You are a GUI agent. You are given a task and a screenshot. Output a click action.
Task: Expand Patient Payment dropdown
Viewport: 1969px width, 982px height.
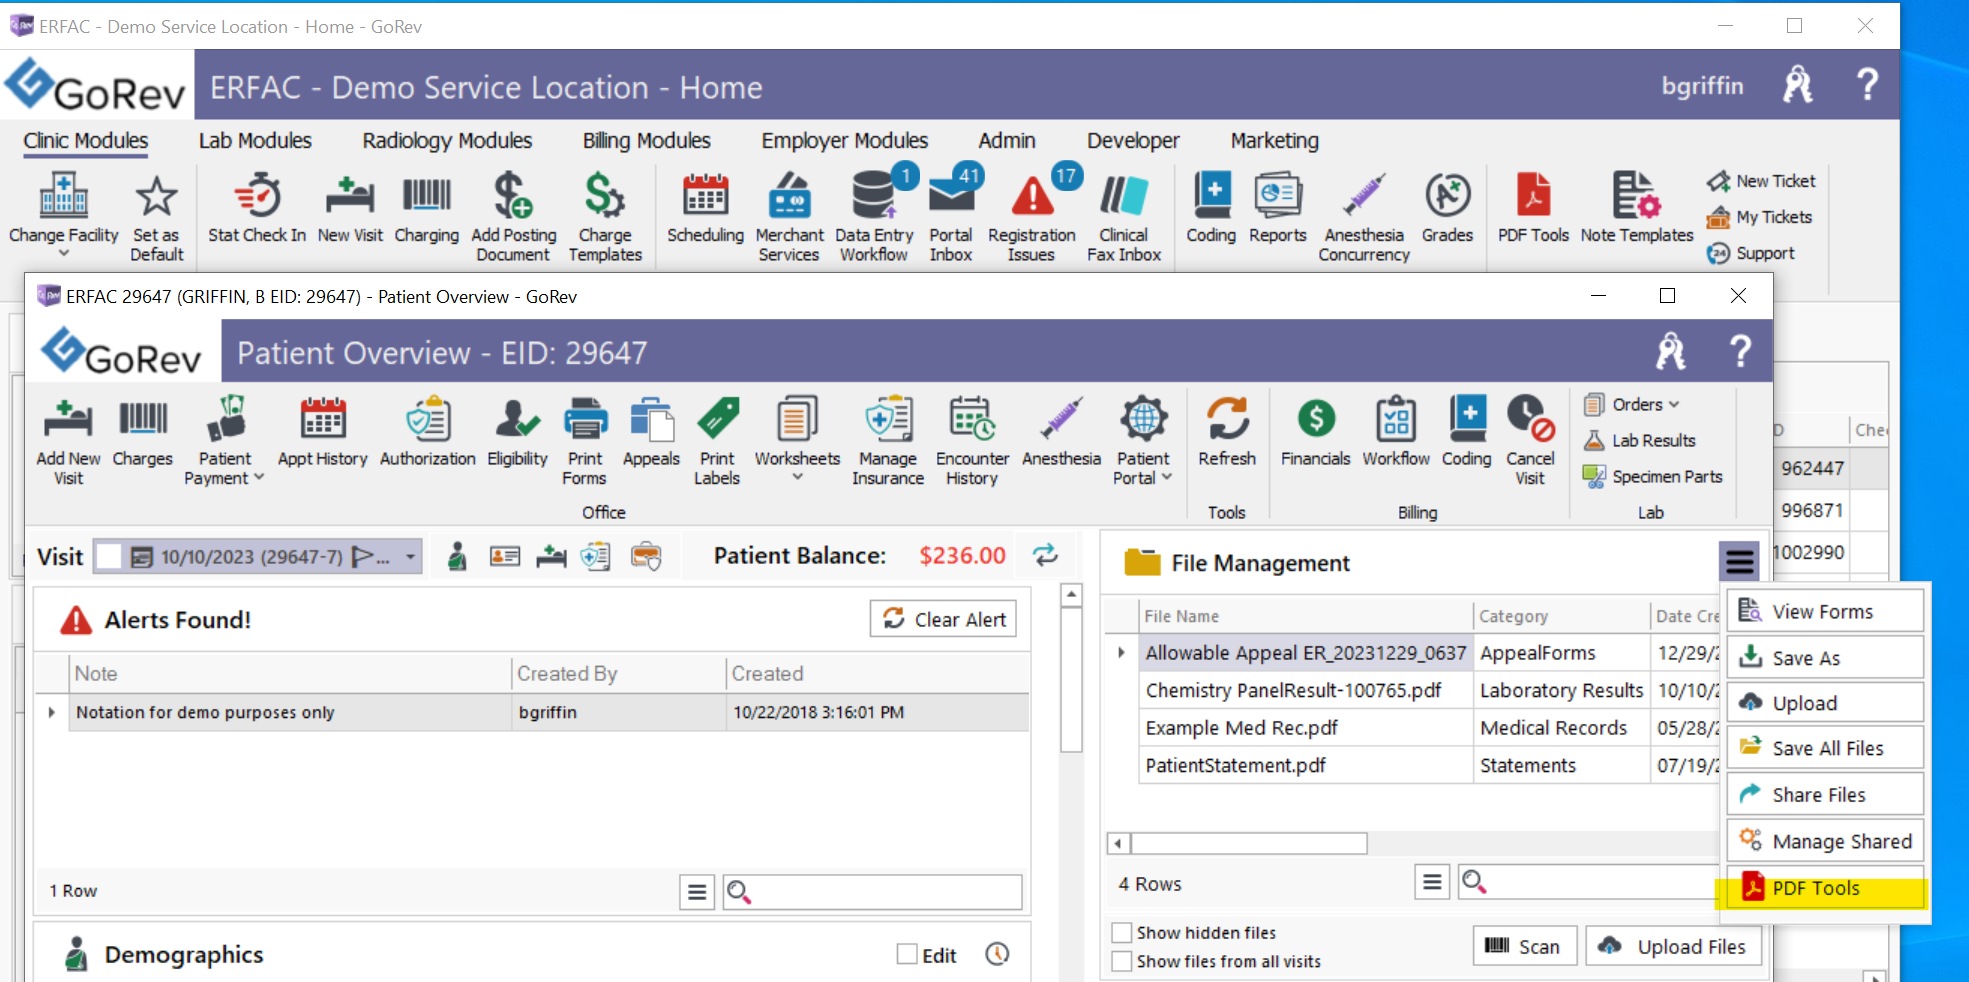(x=259, y=478)
